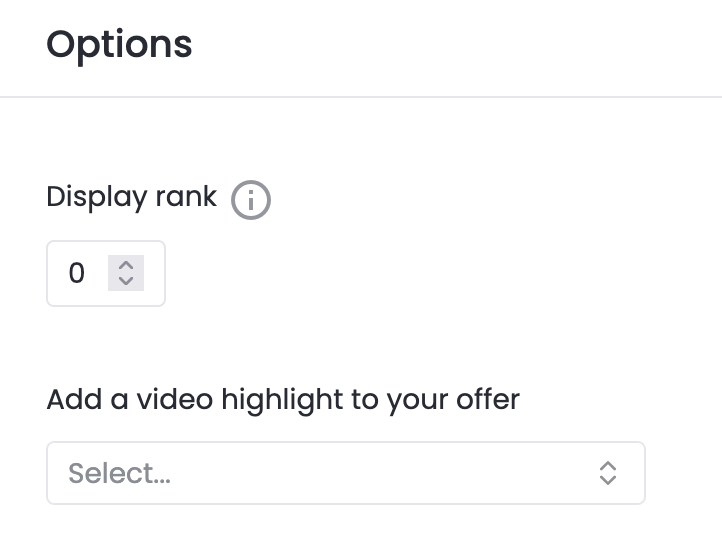Show tooltip via circled i icon
This screenshot has width=722, height=534.
(x=251, y=200)
